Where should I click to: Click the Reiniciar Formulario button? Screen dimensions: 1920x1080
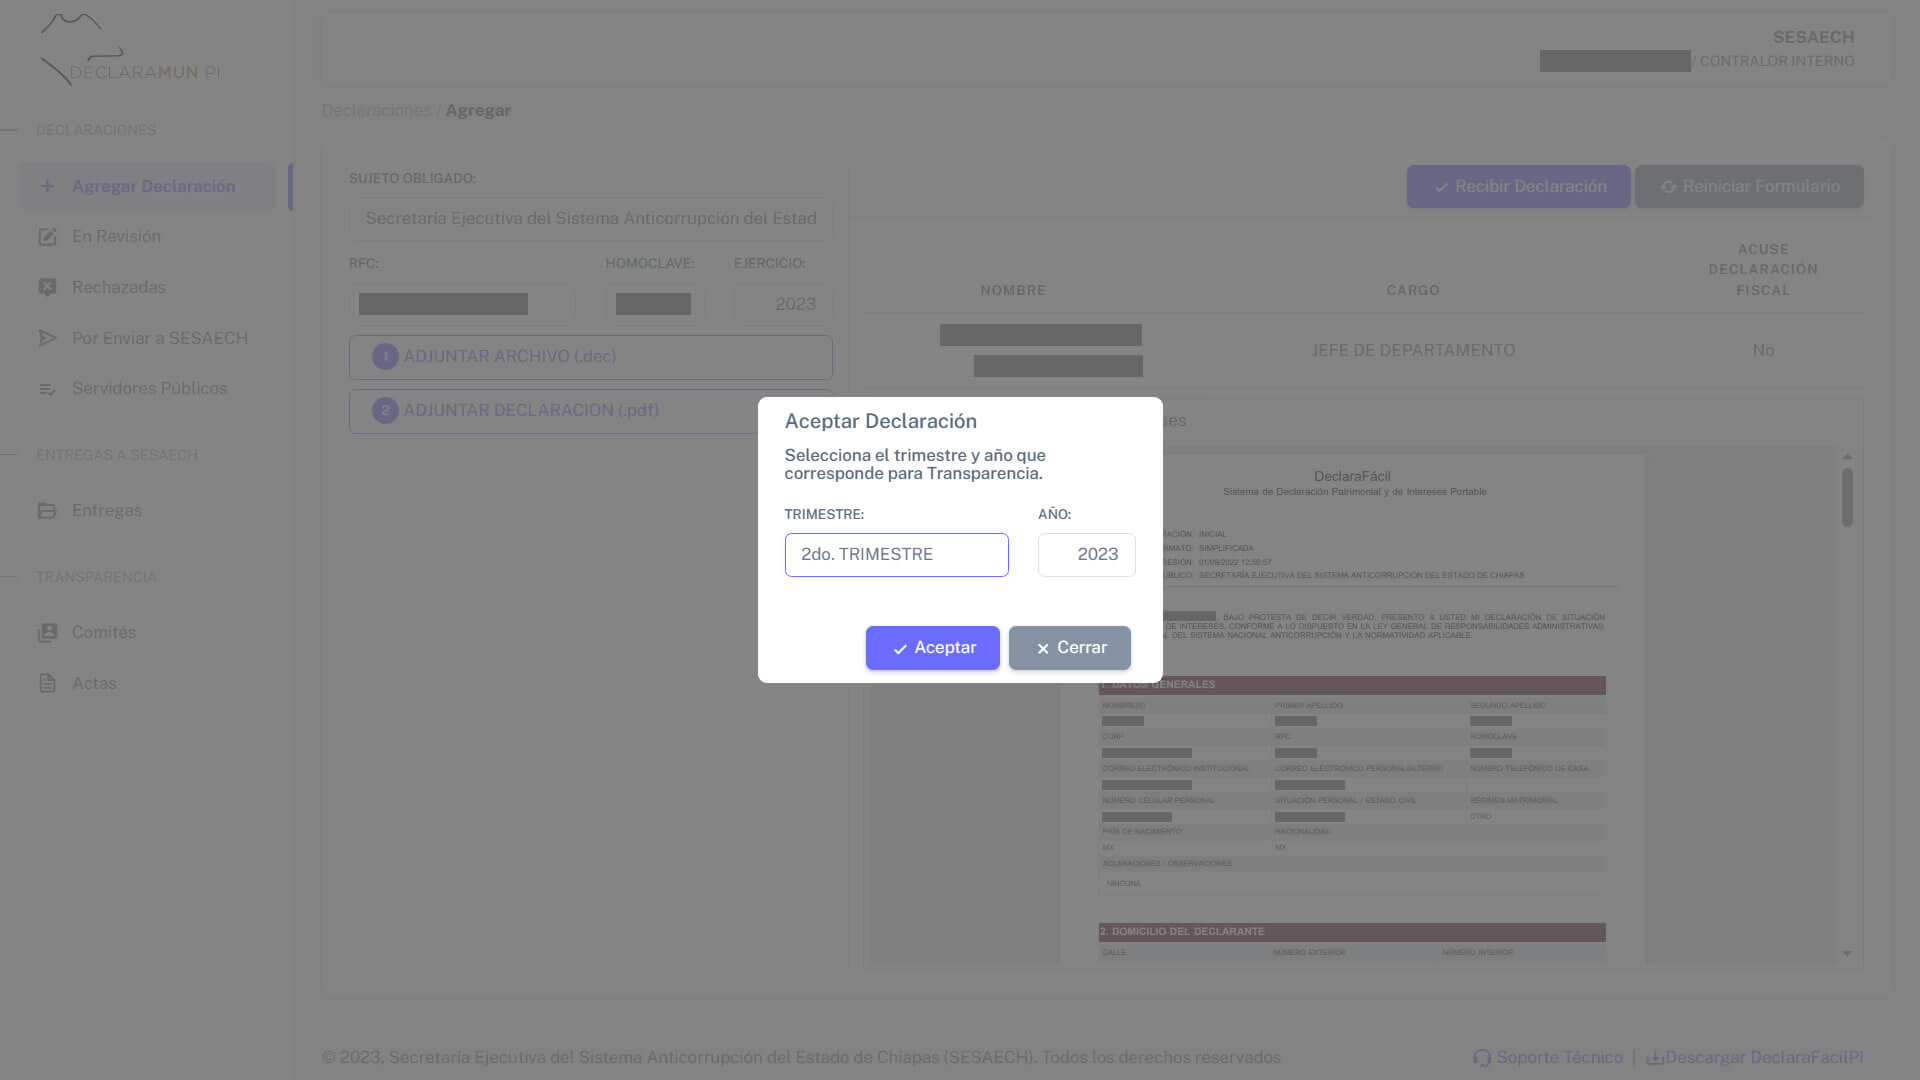1749,187
